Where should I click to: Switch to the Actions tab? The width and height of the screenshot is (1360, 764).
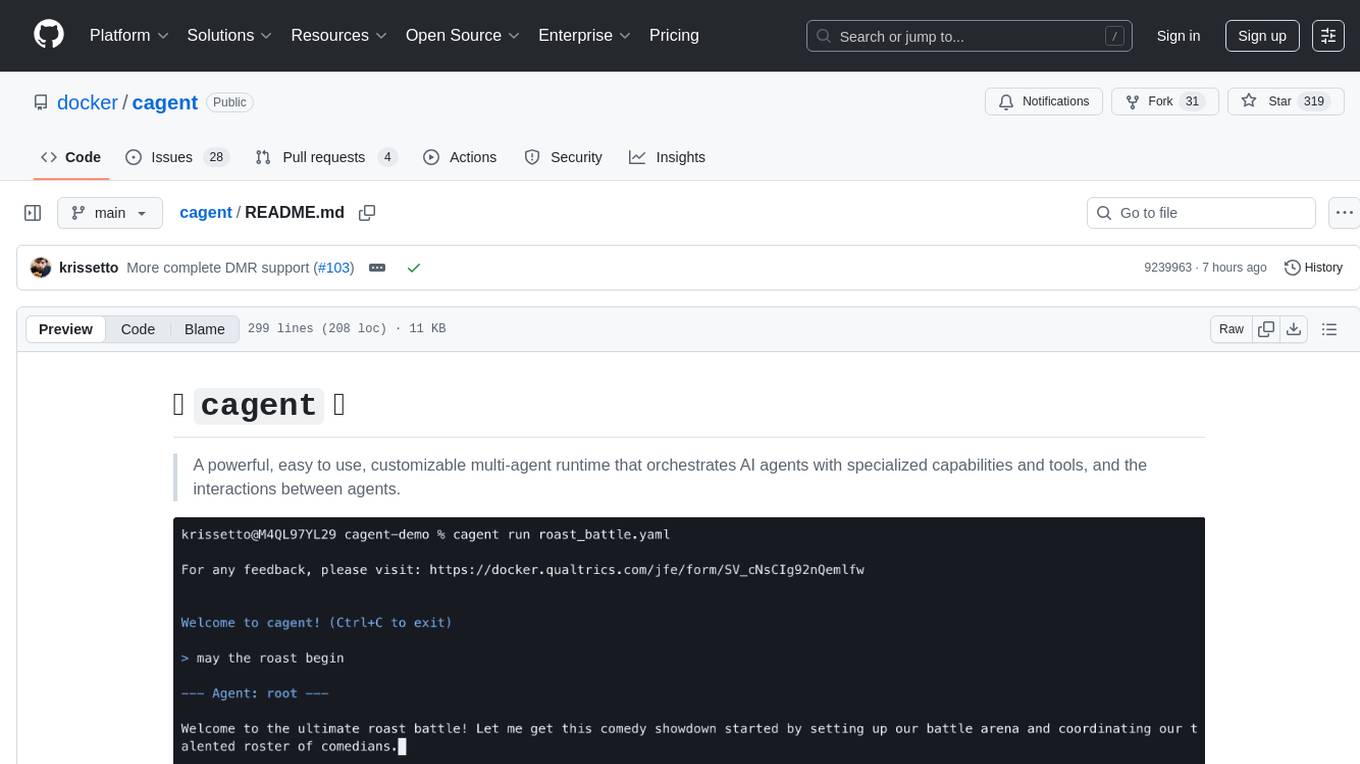[460, 157]
